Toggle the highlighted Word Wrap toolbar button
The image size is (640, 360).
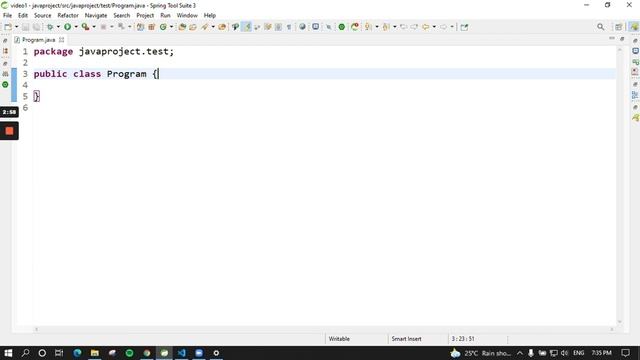[x=247, y=27]
